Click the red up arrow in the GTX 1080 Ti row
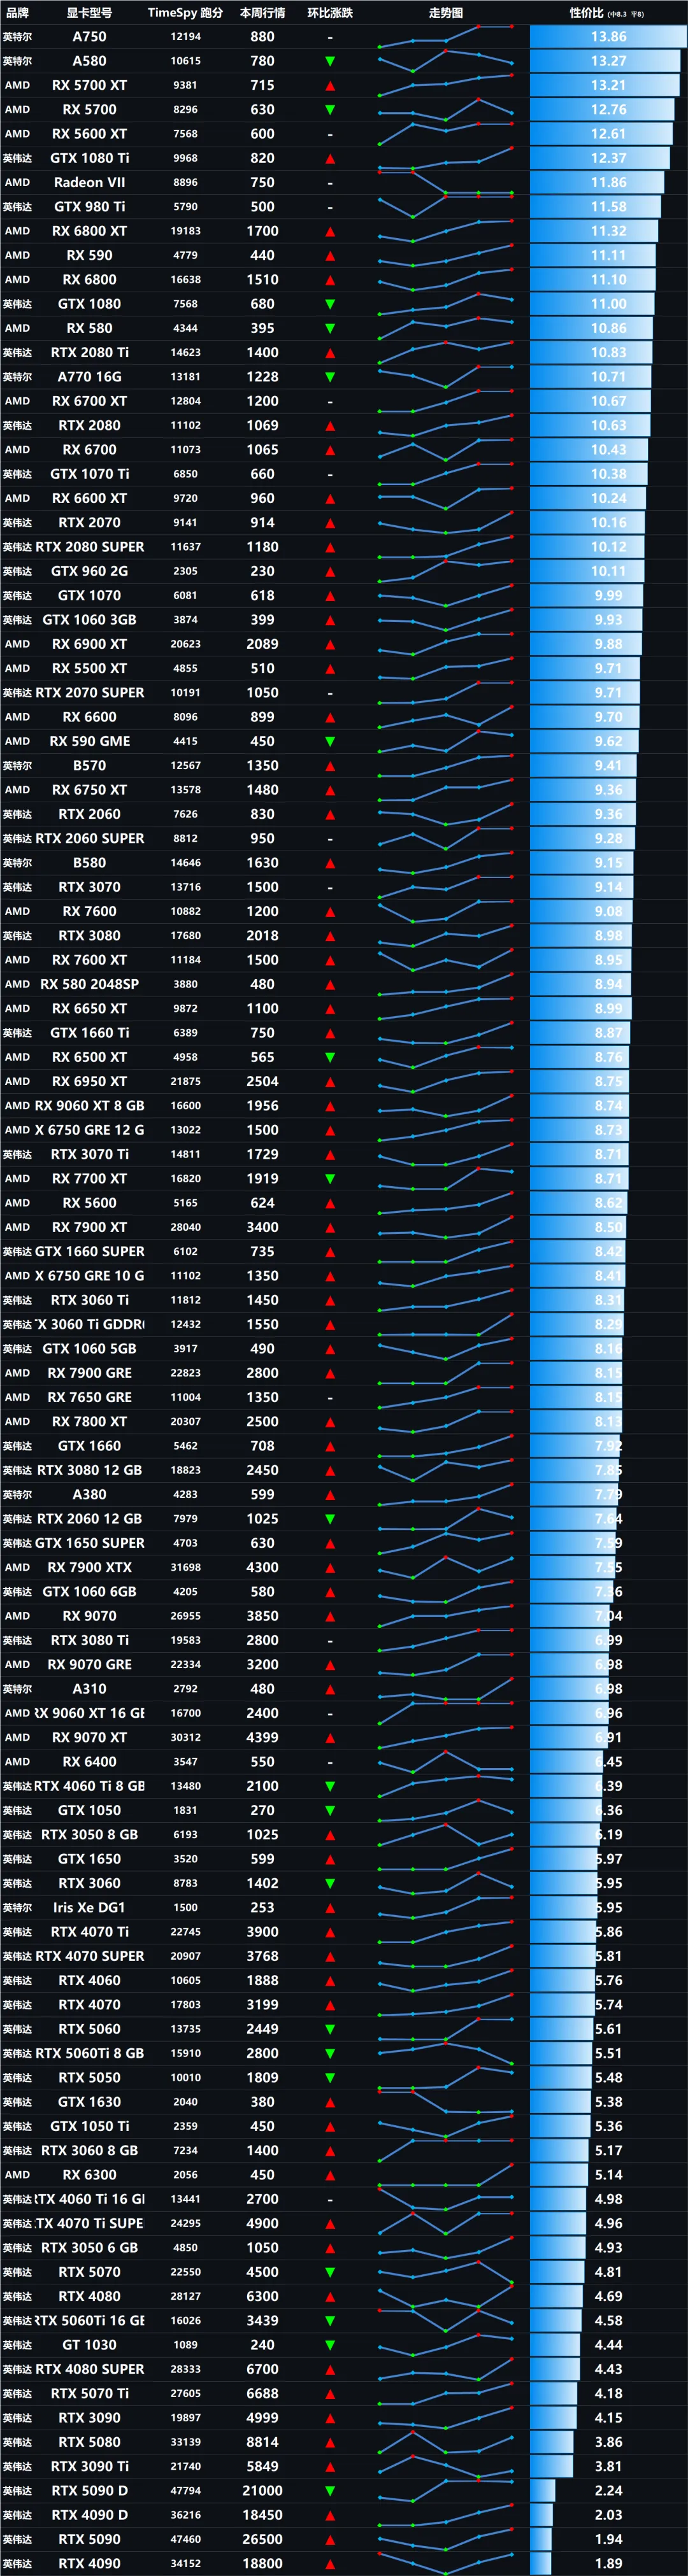 pos(330,159)
